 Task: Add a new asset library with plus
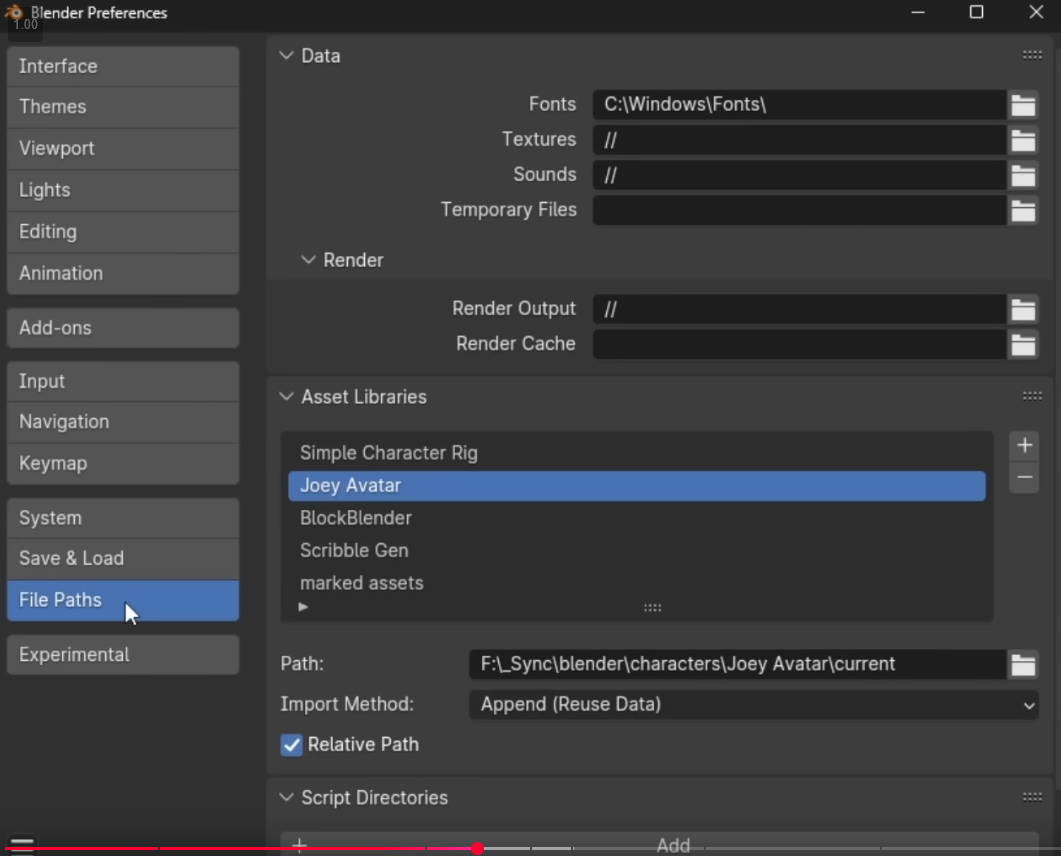pos(1024,446)
